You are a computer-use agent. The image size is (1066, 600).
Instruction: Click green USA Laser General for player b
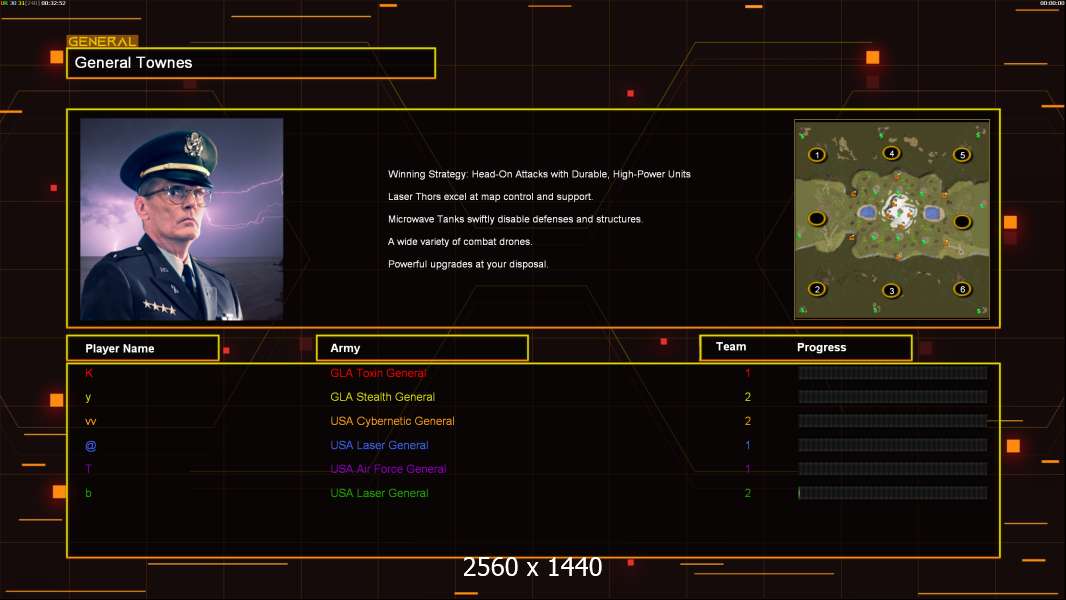pos(379,493)
